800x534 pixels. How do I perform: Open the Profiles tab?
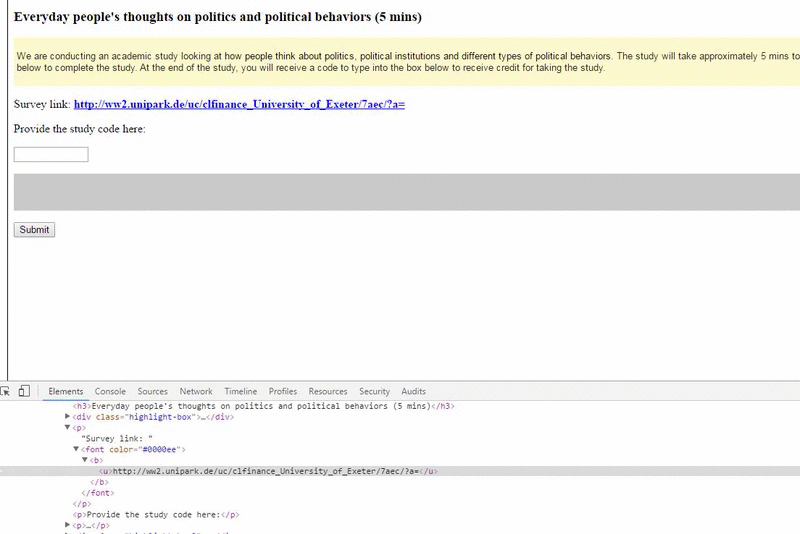(283, 391)
